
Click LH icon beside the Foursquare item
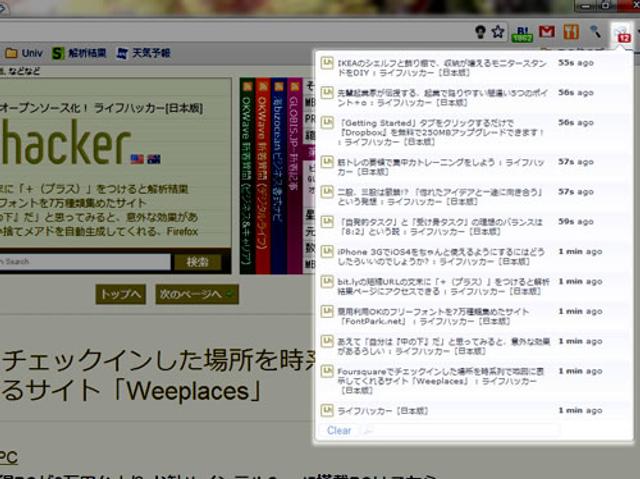click(327, 371)
